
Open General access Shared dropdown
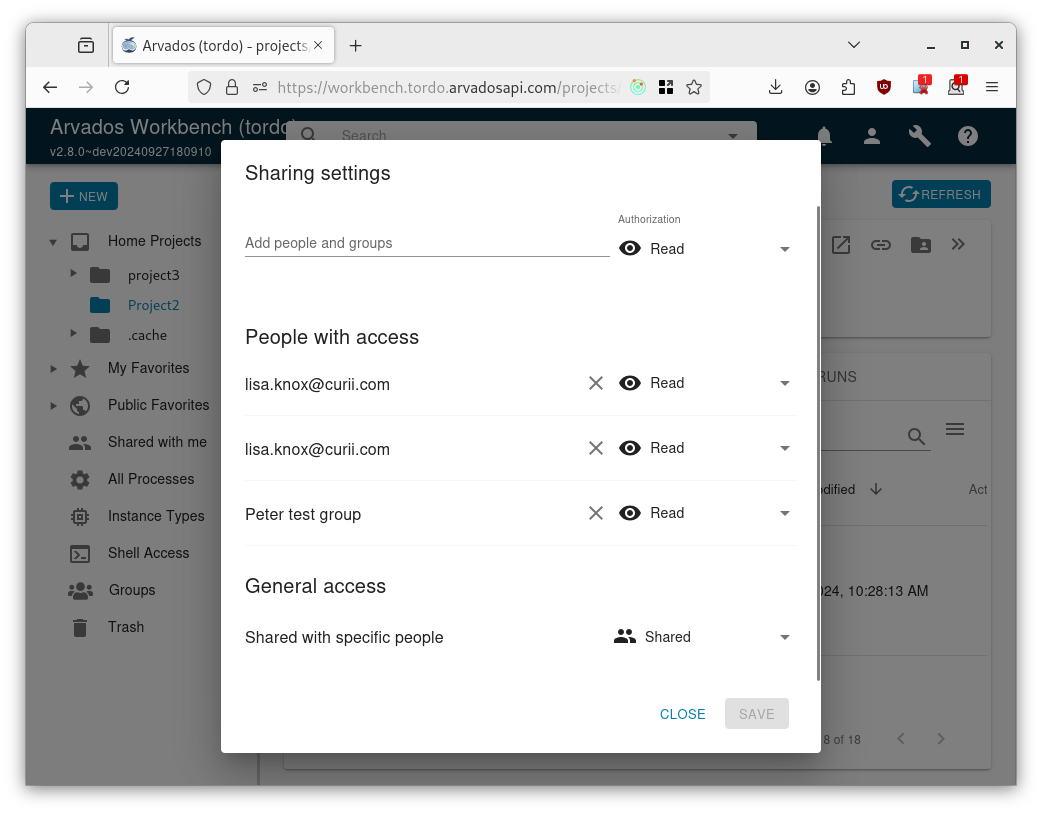[x=703, y=637]
